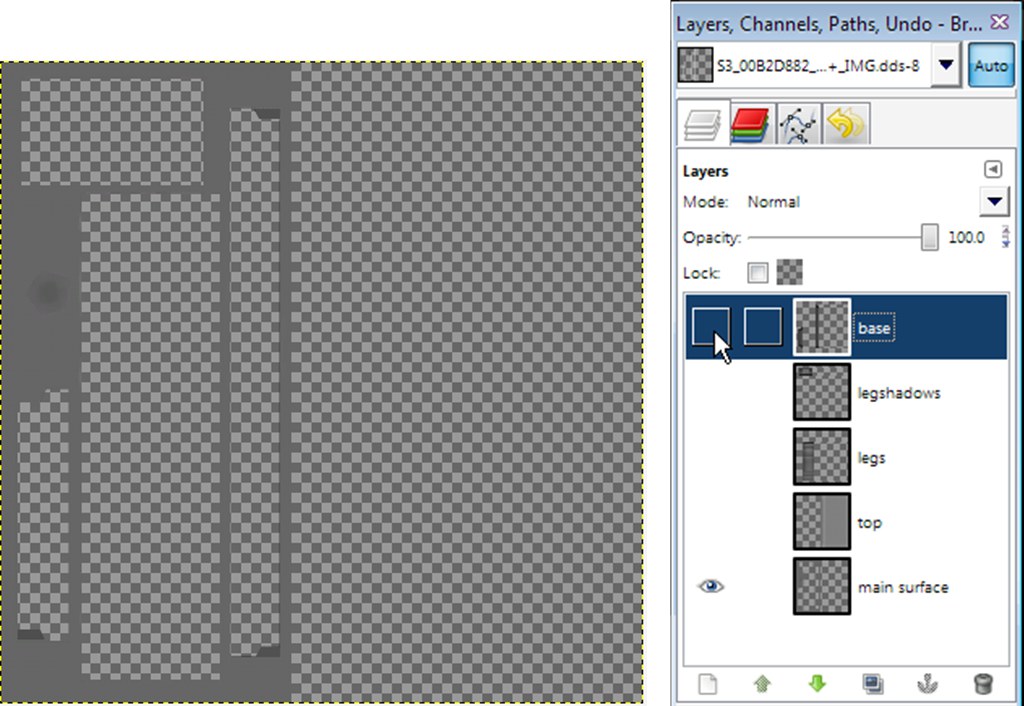Open the Layers tab configuration menu
Screen dimensions: 1024x706
point(992,169)
